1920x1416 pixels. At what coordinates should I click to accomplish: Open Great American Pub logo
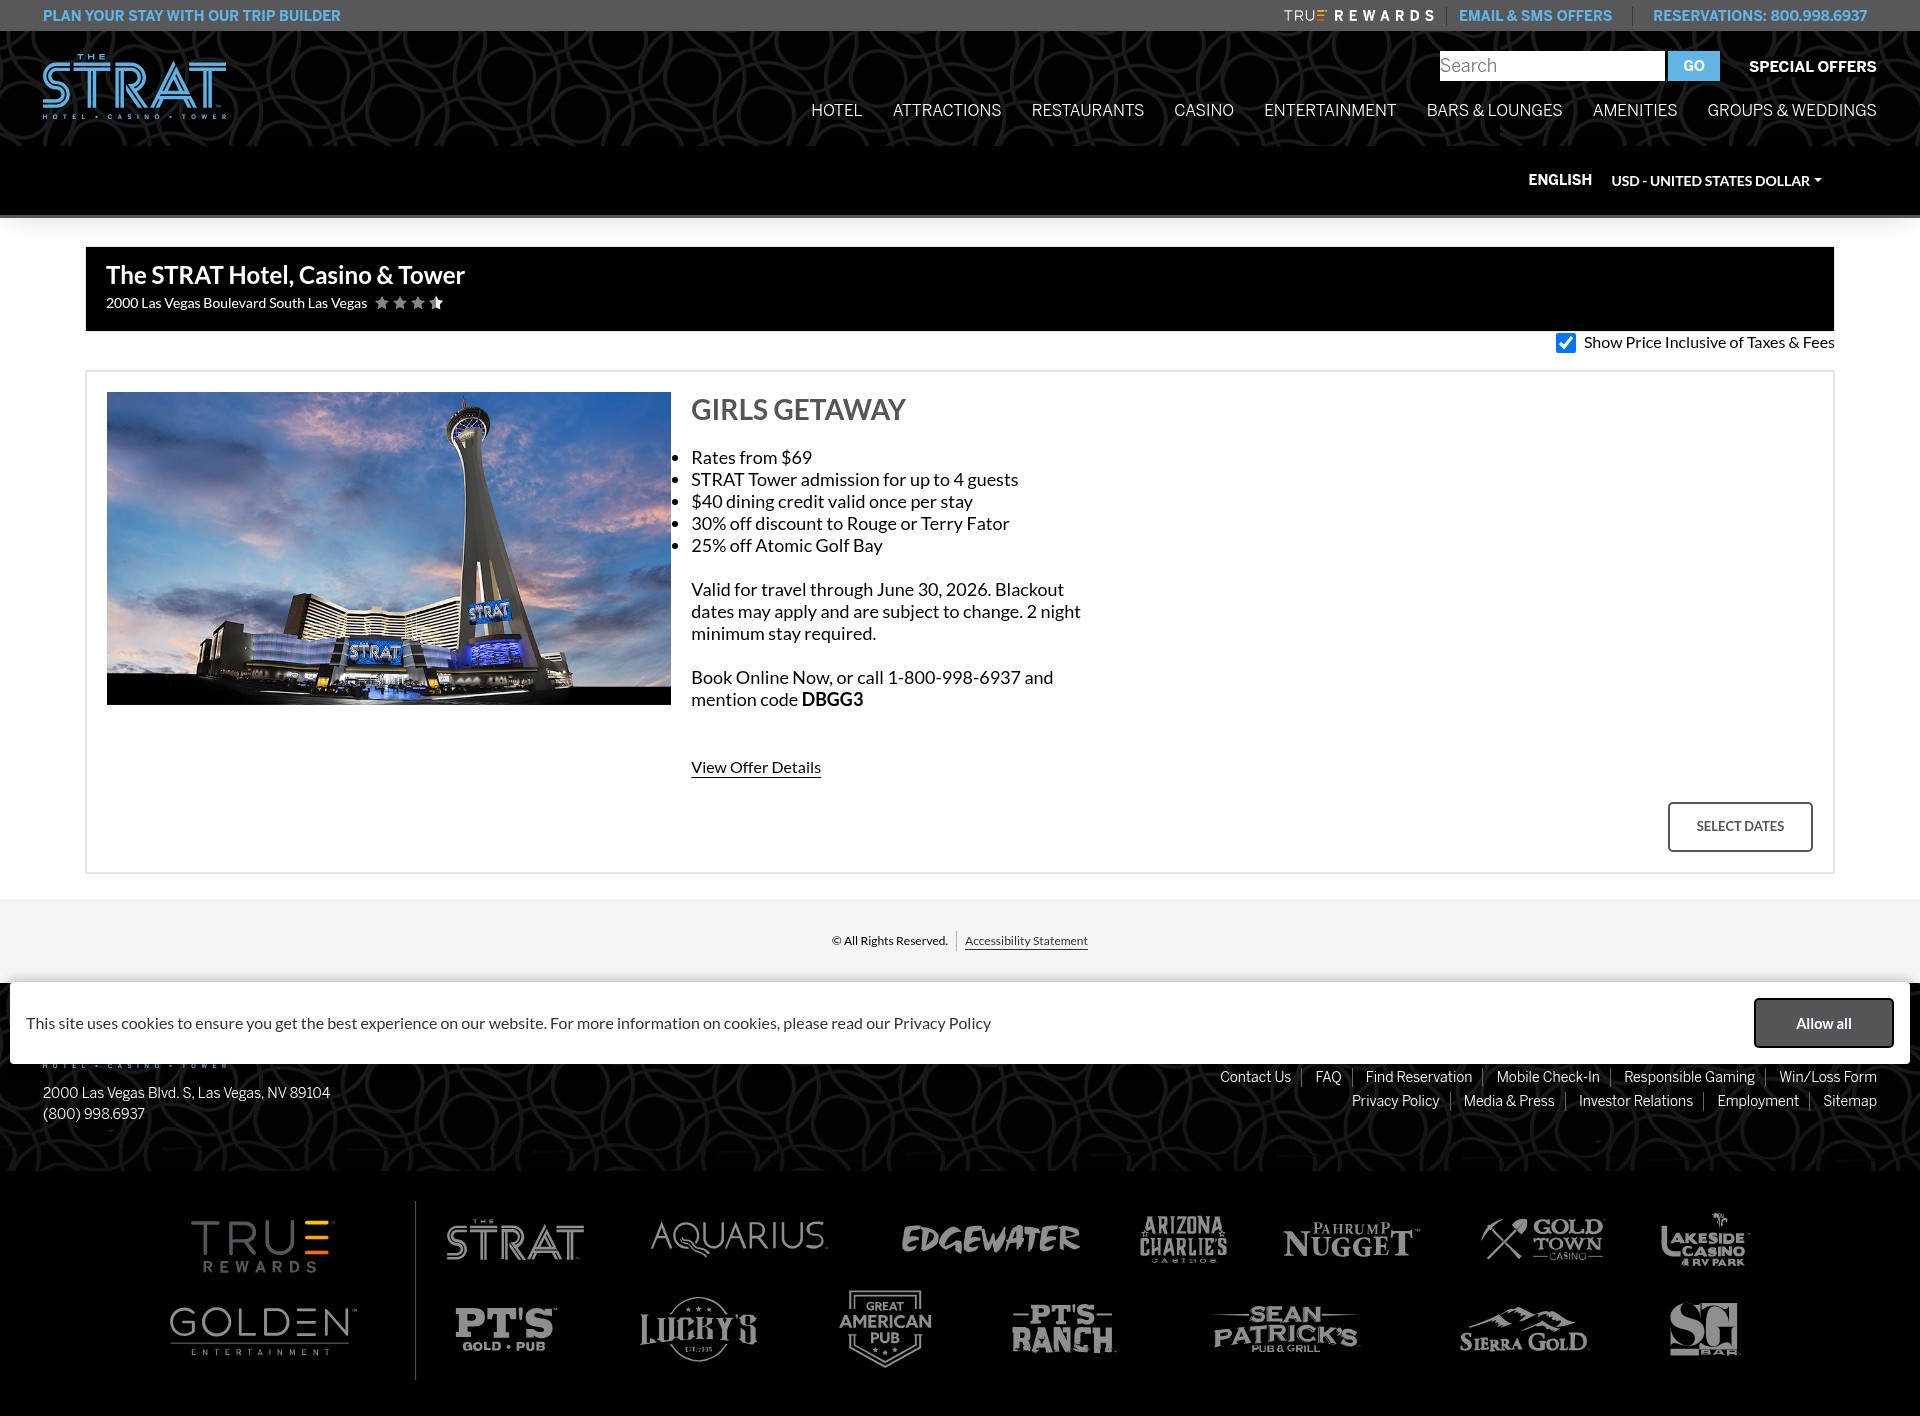pyautogui.click(x=885, y=1328)
